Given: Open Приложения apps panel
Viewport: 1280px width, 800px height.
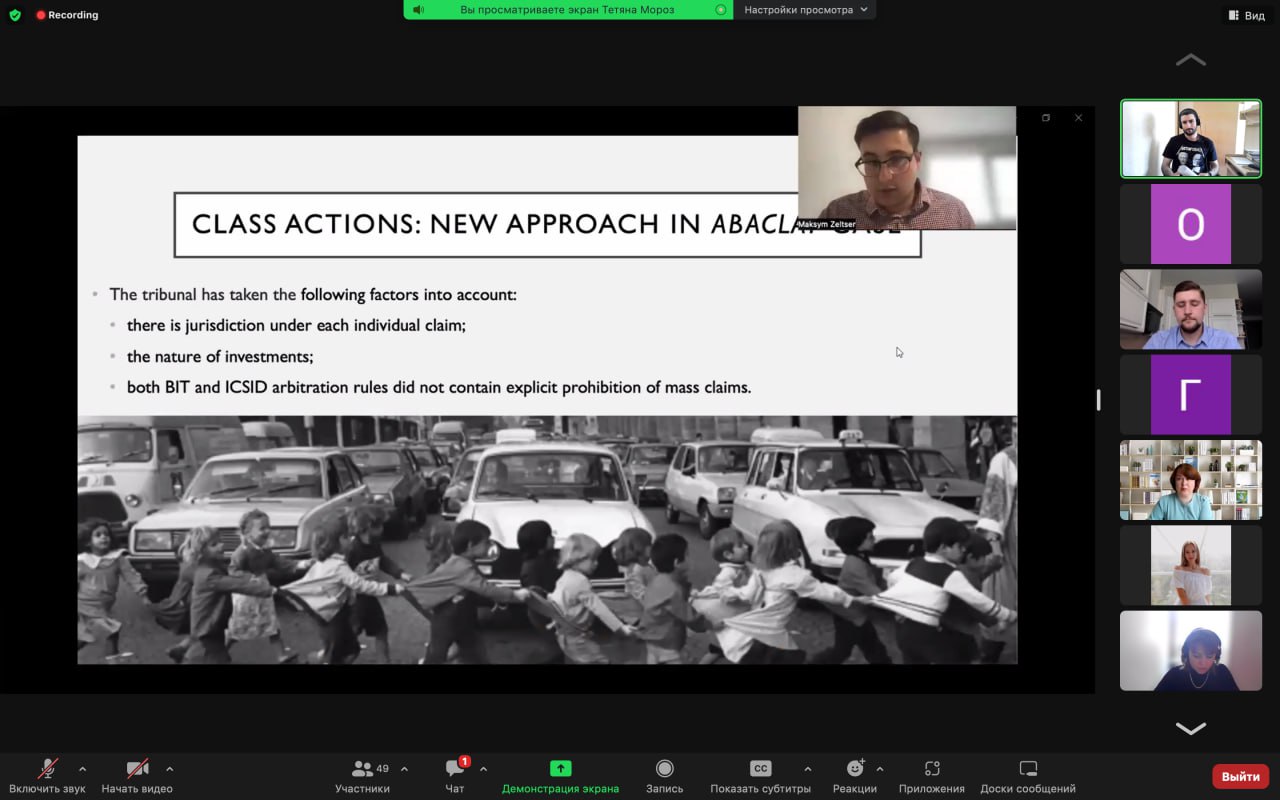Looking at the screenshot, I should coord(932,769).
